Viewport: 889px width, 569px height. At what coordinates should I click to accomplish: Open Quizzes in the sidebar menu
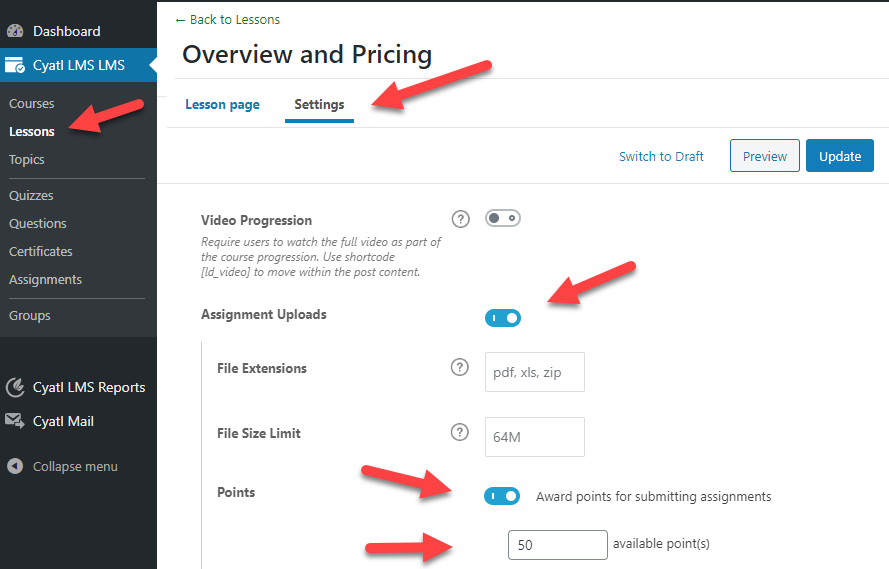[x=31, y=196]
